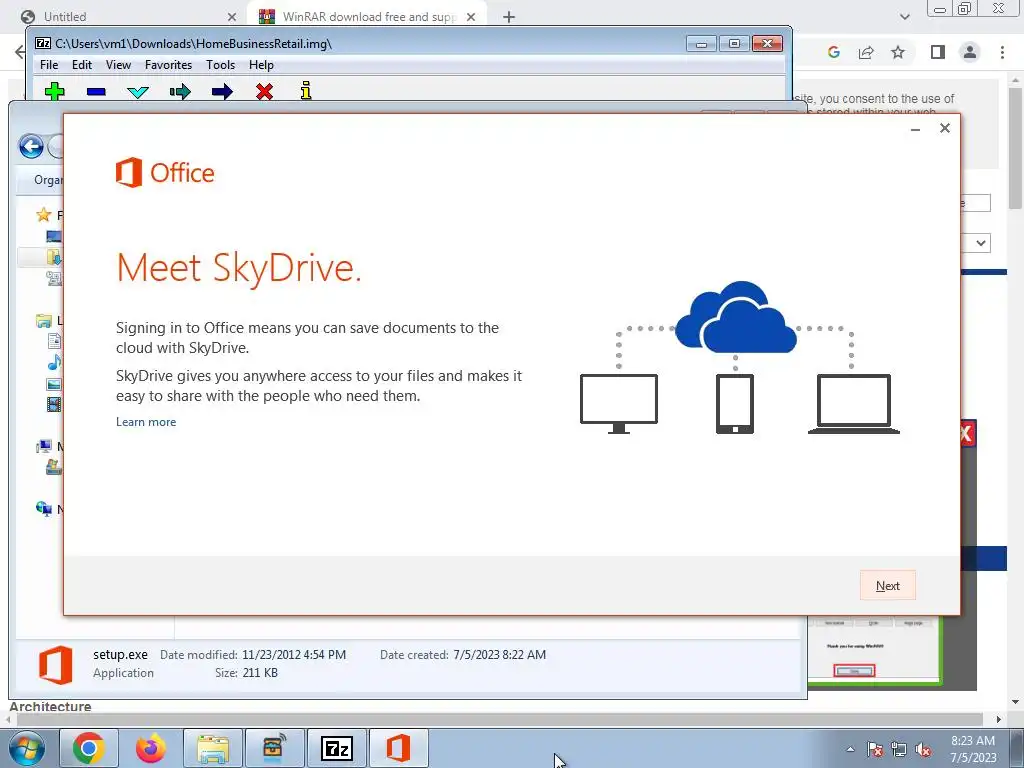Switch to the Untitled browser tab
Viewport: 1024px width, 768px height.
point(129,16)
